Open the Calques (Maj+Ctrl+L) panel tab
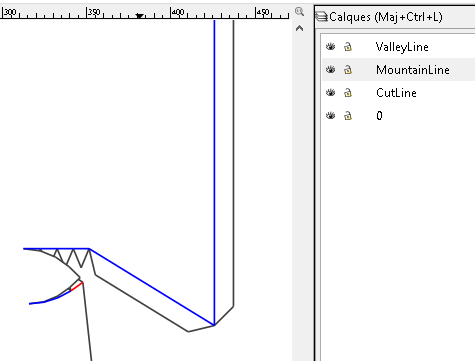Image resolution: width=475 pixels, height=361 pixels. pos(386,17)
